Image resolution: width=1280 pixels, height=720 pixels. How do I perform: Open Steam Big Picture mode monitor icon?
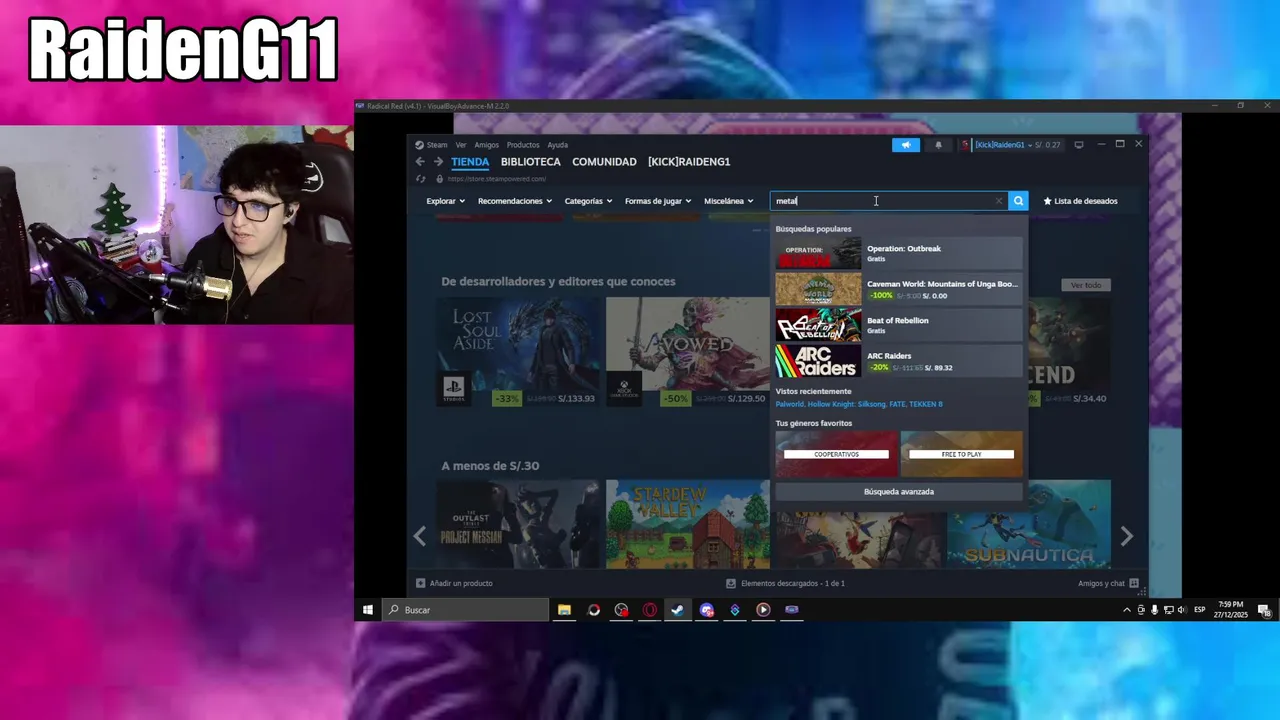(1079, 145)
